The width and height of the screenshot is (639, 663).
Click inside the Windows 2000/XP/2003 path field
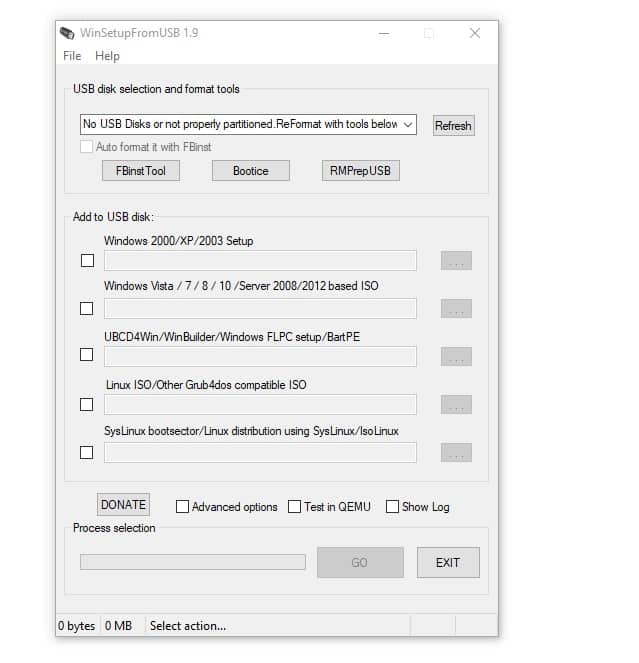click(x=260, y=261)
